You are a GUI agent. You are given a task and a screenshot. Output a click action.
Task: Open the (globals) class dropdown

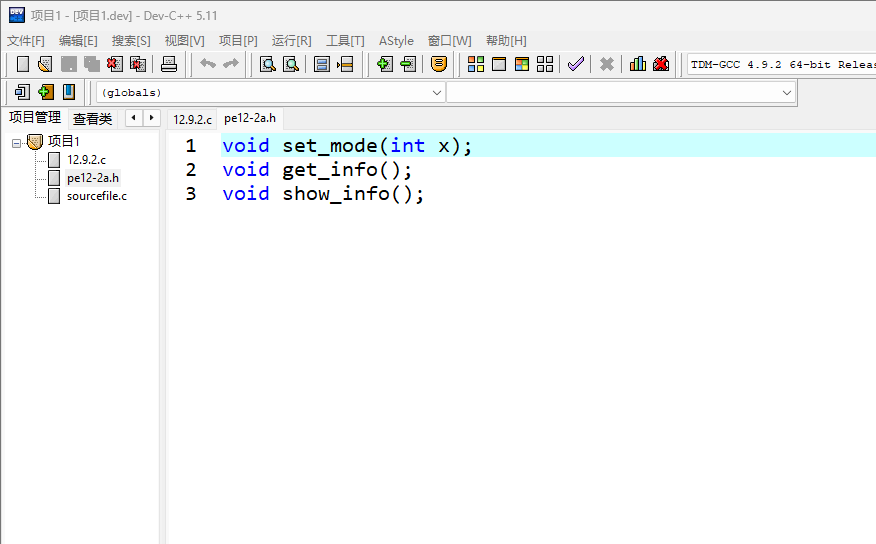[271, 93]
